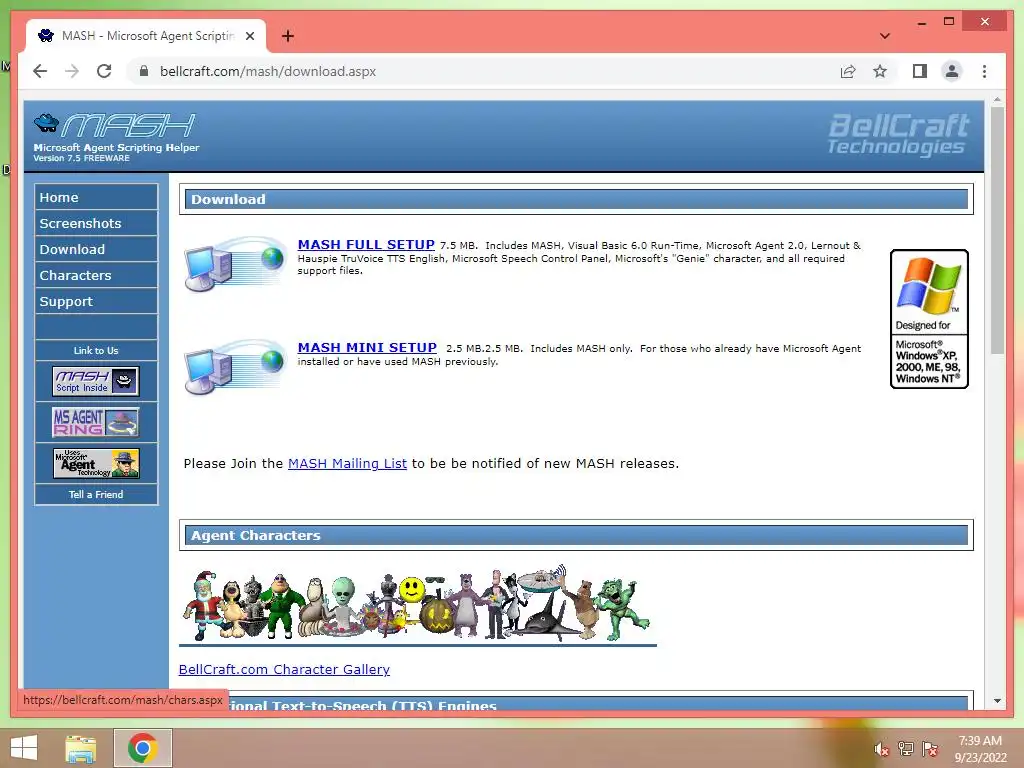Image resolution: width=1024 pixels, height=768 pixels.
Task: Click the Chrome taskbar icon
Action: [143, 748]
